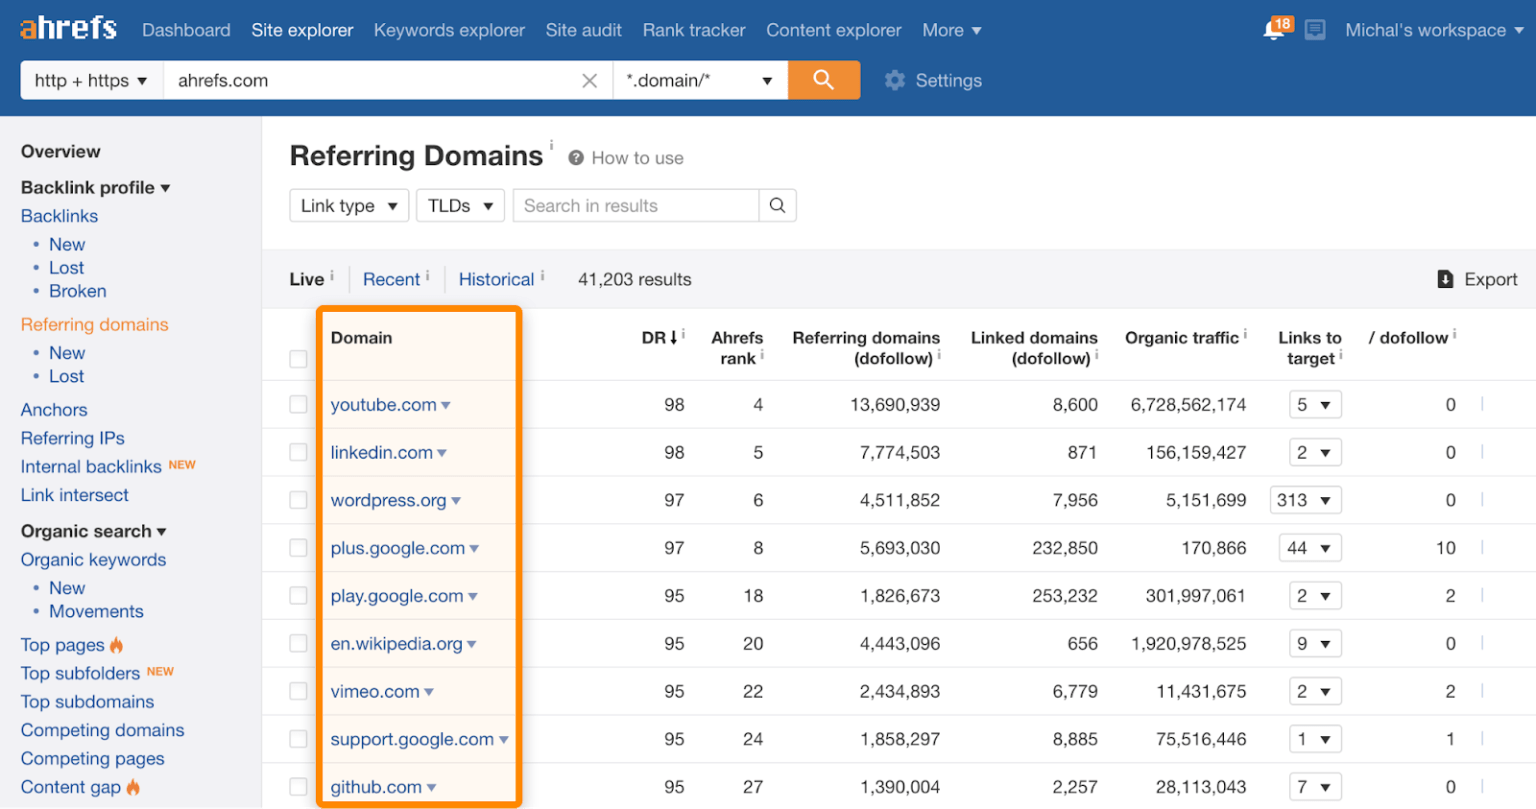
Task: Click the Search in results input field
Action: 636,206
